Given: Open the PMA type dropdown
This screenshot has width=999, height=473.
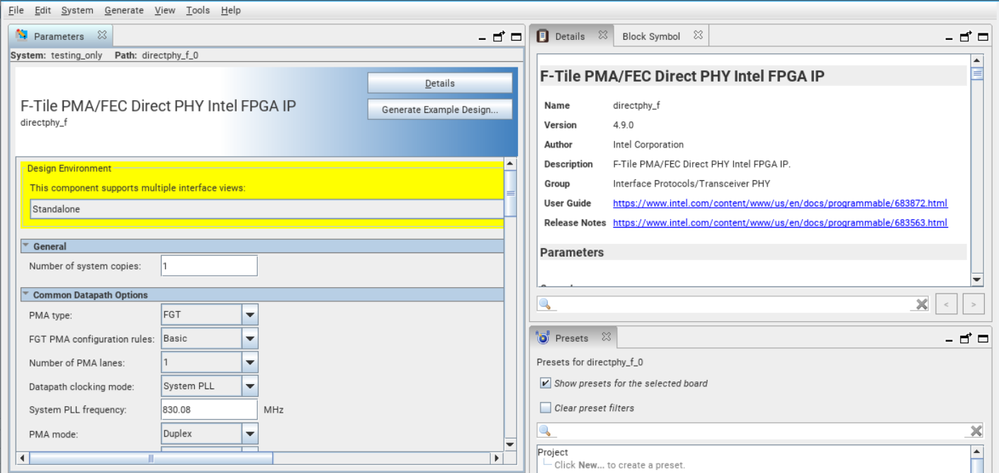Looking at the screenshot, I should [250, 315].
